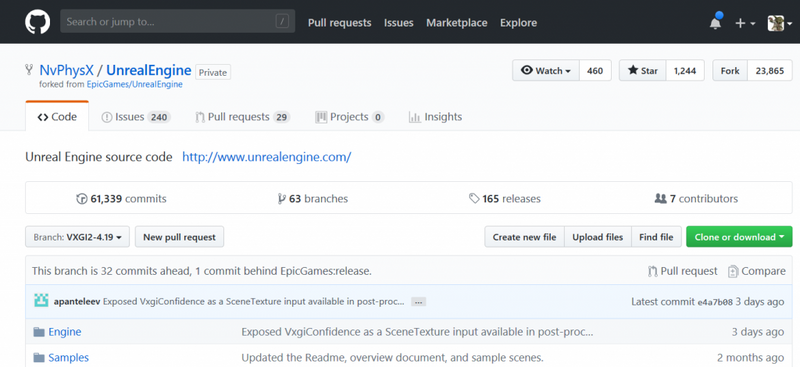This screenshot has height=367, width=800.
Task: Expand the plus create-new menu
Action: (745, 23)
